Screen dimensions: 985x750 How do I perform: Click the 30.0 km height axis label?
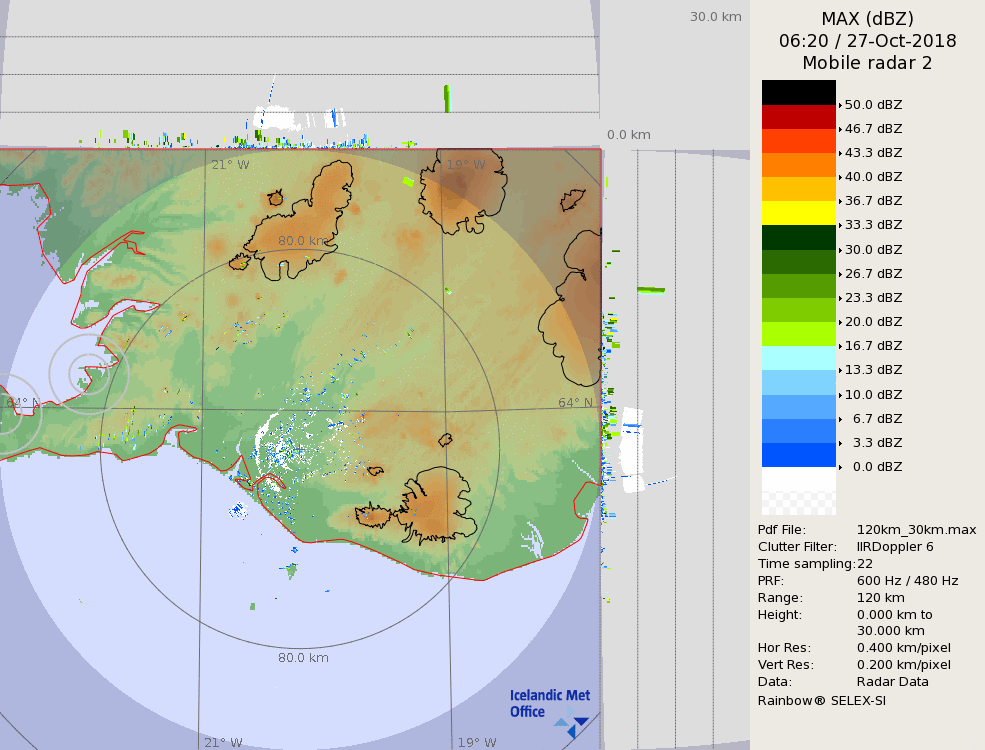pos(715,17)
